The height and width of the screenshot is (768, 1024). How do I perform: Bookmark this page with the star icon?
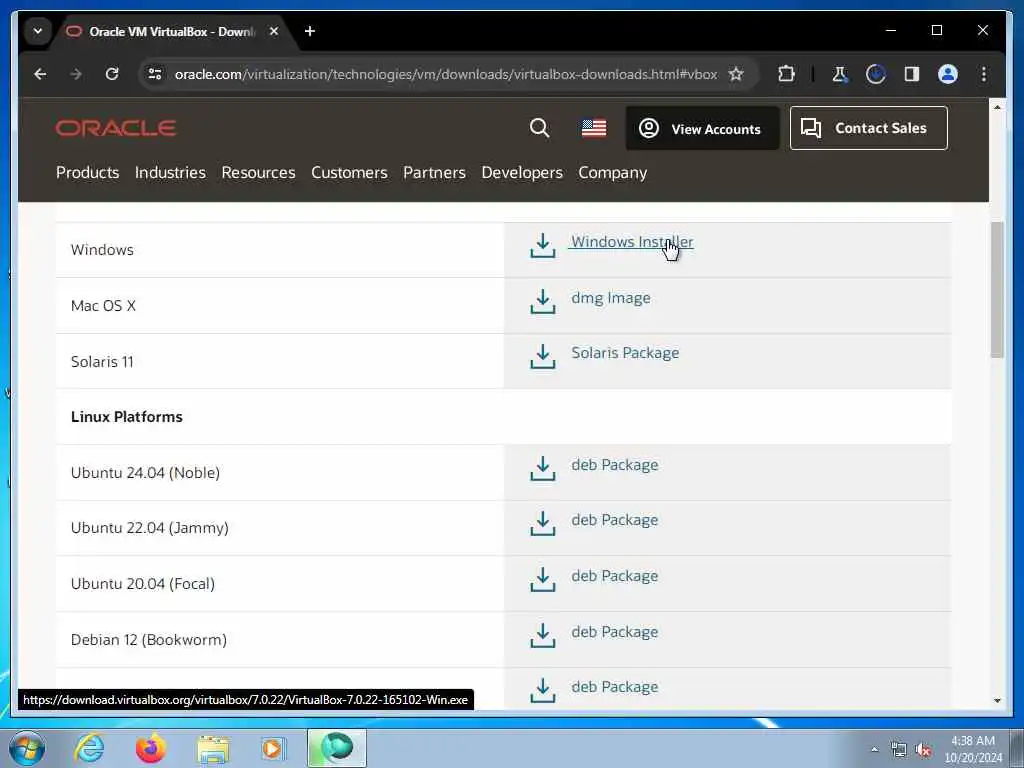click(736, 74)
